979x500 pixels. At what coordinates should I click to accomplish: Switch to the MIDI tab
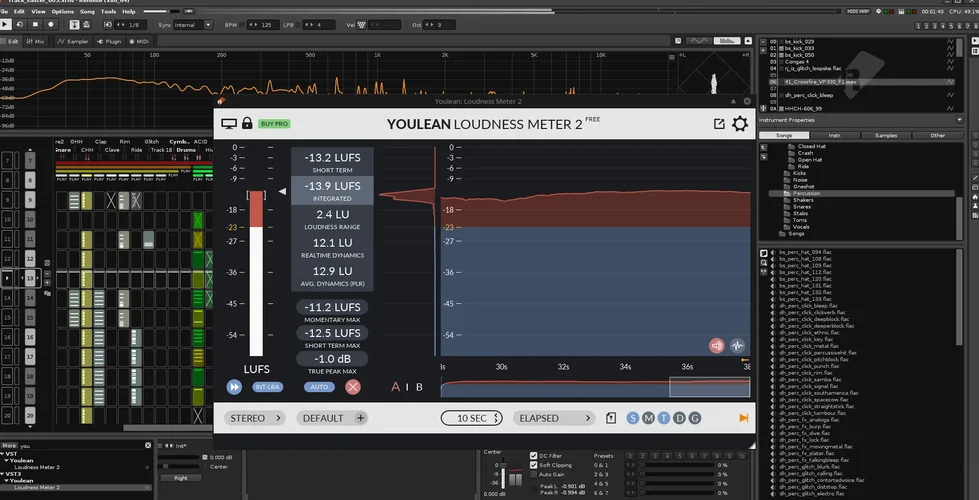click(x=139, y=41)
